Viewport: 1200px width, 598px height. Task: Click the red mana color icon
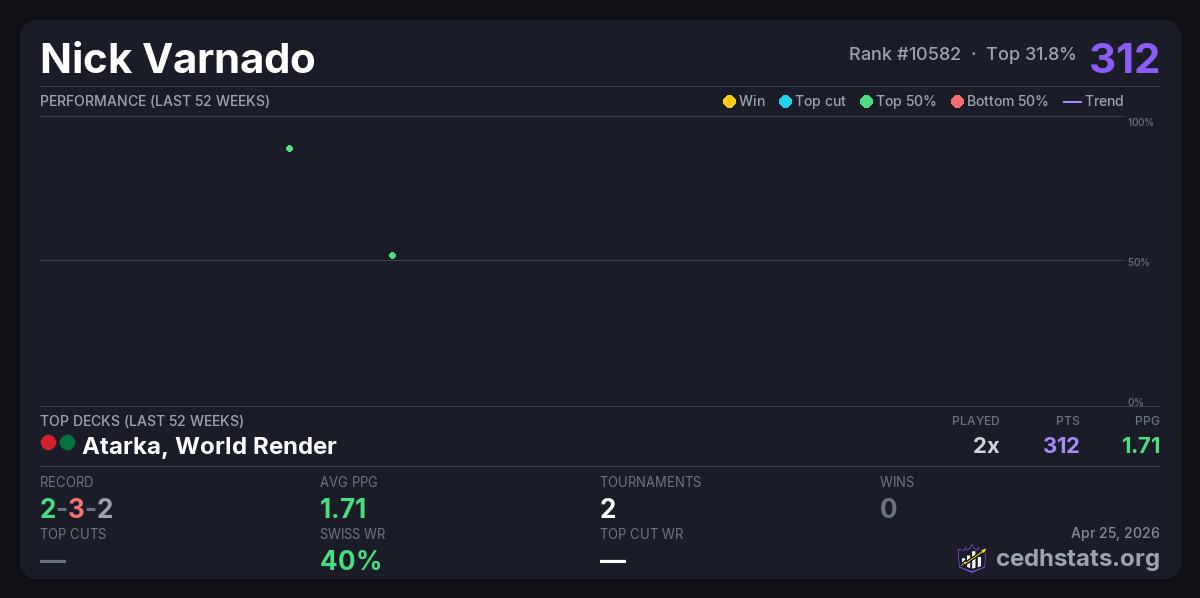tap(48, 443)
